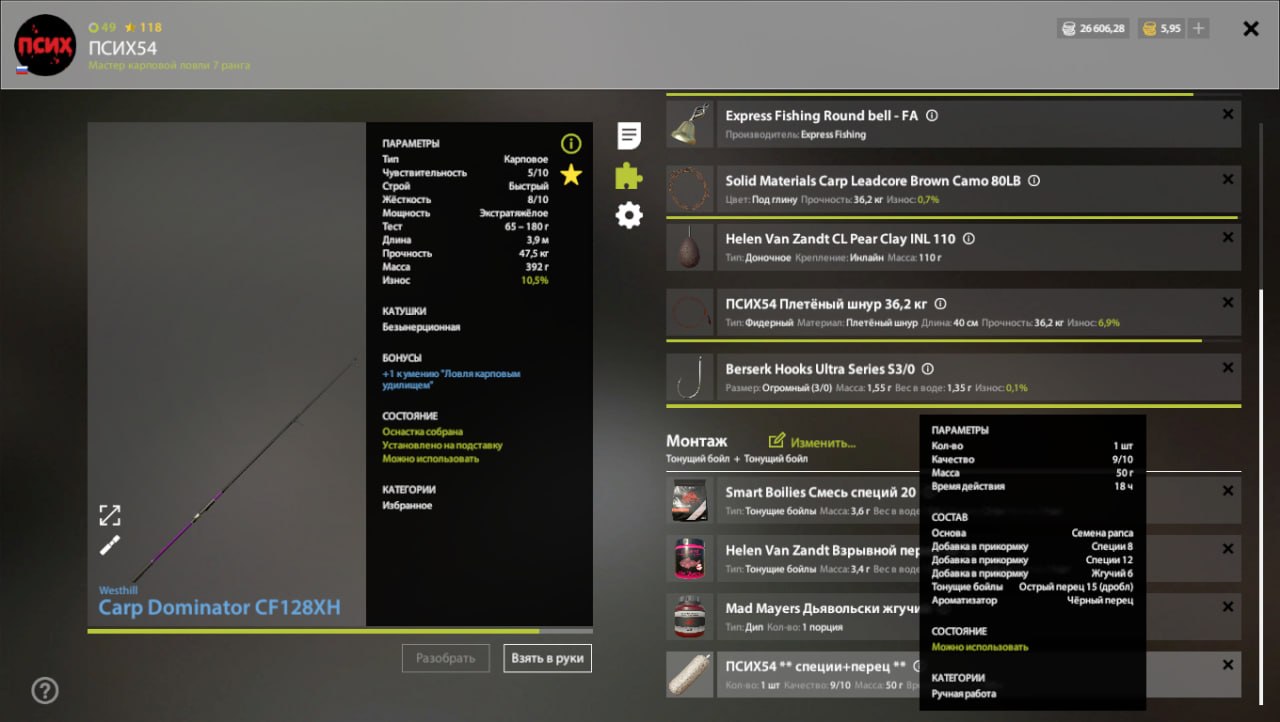The height and width of the screenshot is (722, 1280).
Task: Click the Carp Dominator CF128XH name
Action: click(219, 607)
